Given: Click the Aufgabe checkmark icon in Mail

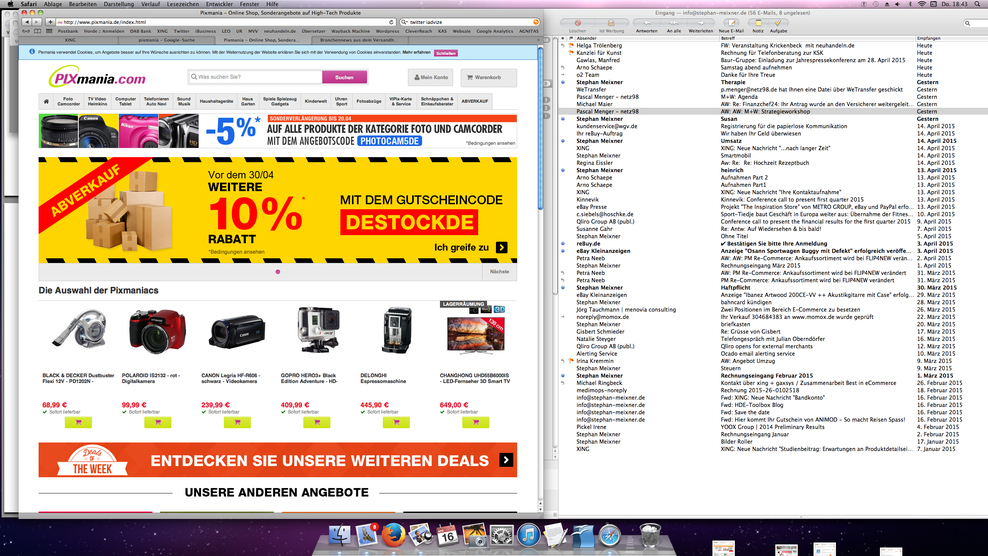Looking at the screenshot, I should coord(778,23).
